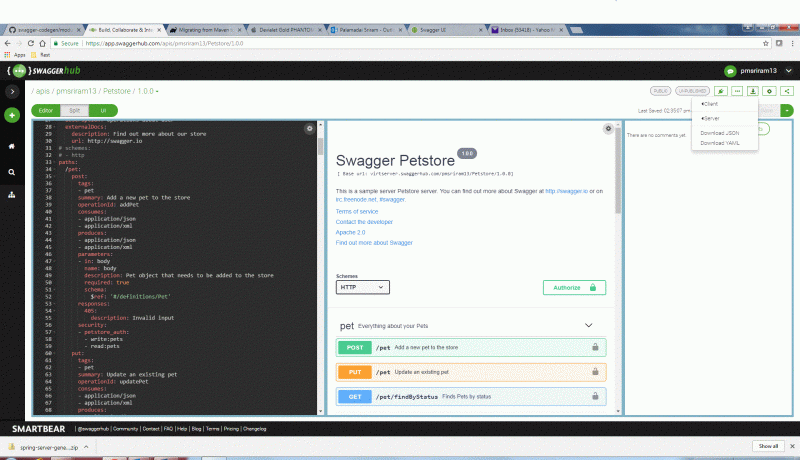Open browser home page icon
800x460 pixels.
click(42, 43)
